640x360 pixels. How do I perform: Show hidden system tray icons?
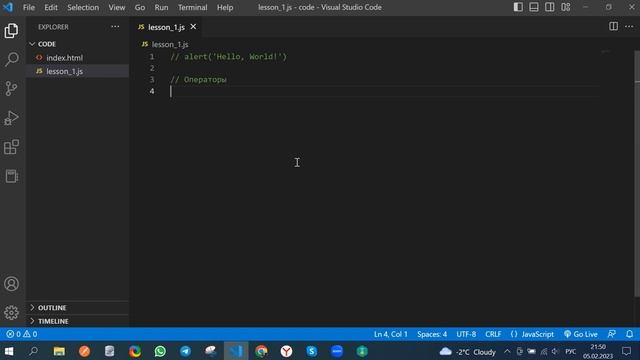click(x=507, y=351)
